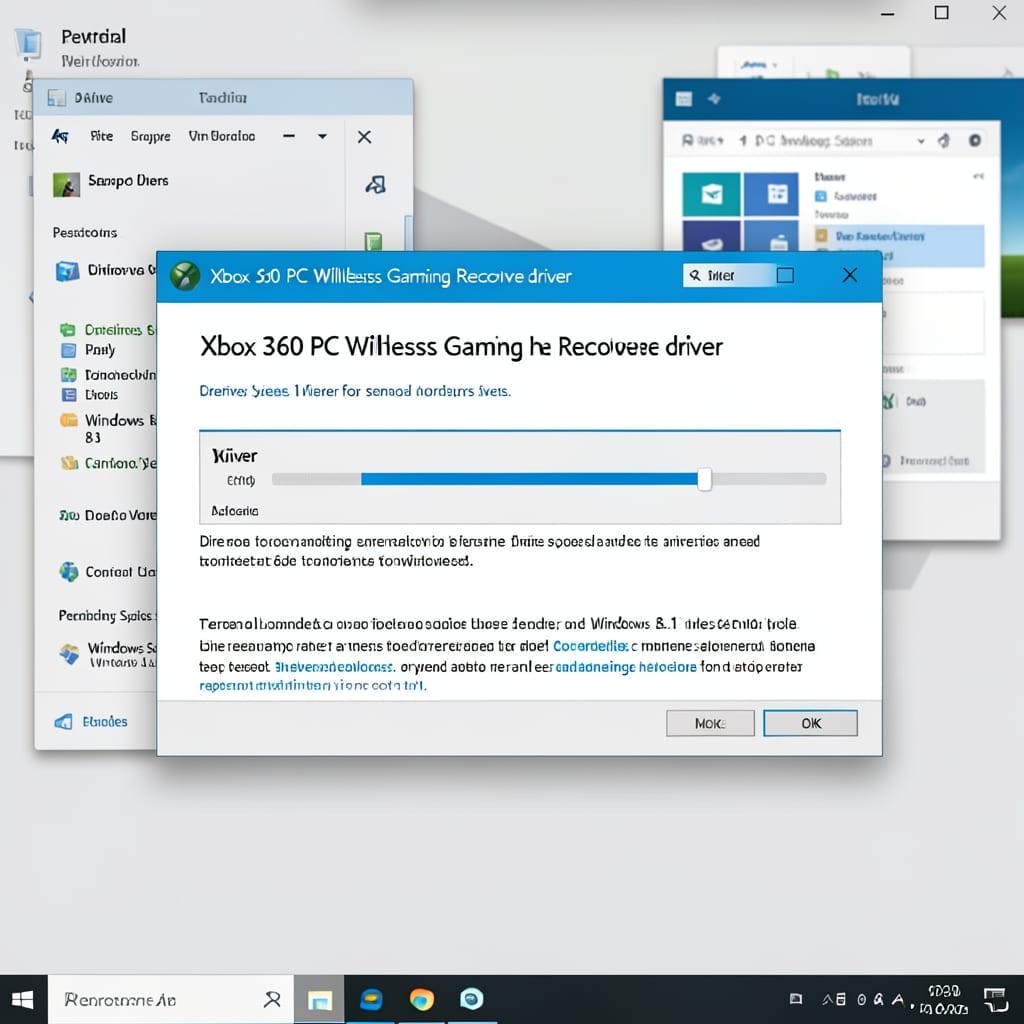Select the highlighted list row in right window
Screen dimensions: 1024x1024
click(x=899, y=246)
